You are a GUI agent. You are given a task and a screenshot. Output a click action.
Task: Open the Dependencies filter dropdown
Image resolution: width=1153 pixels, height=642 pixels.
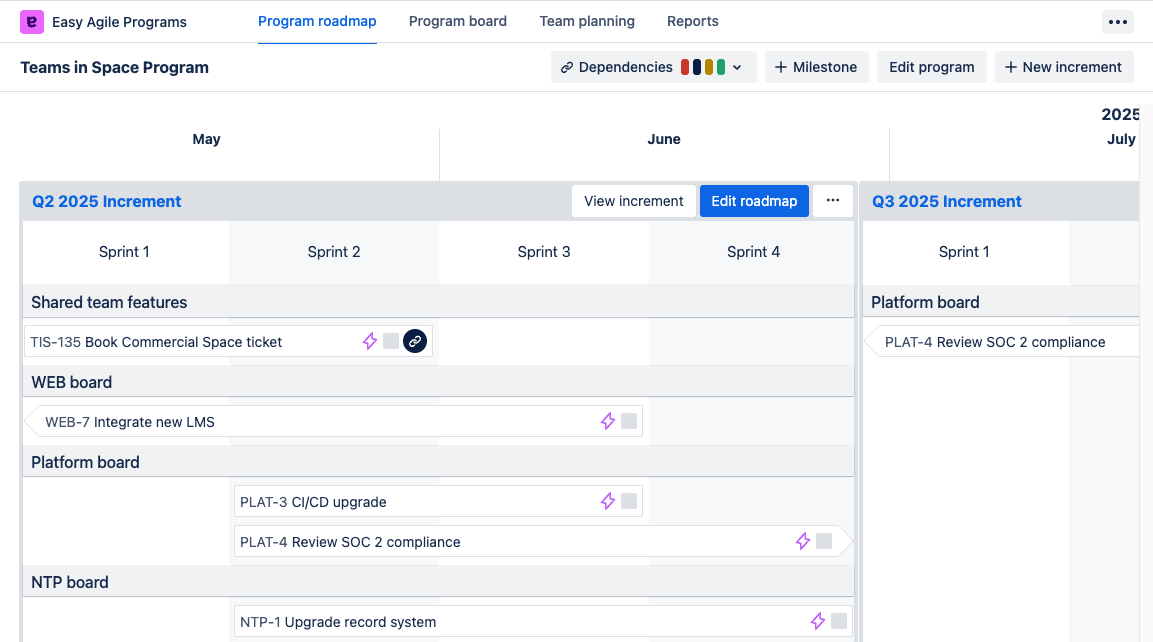pos(737,67)
